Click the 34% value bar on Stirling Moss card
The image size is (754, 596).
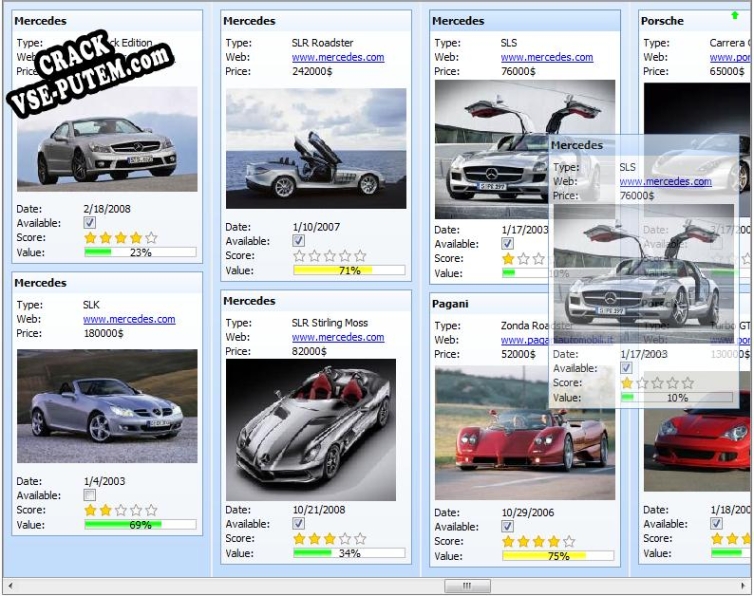point(350,553)
